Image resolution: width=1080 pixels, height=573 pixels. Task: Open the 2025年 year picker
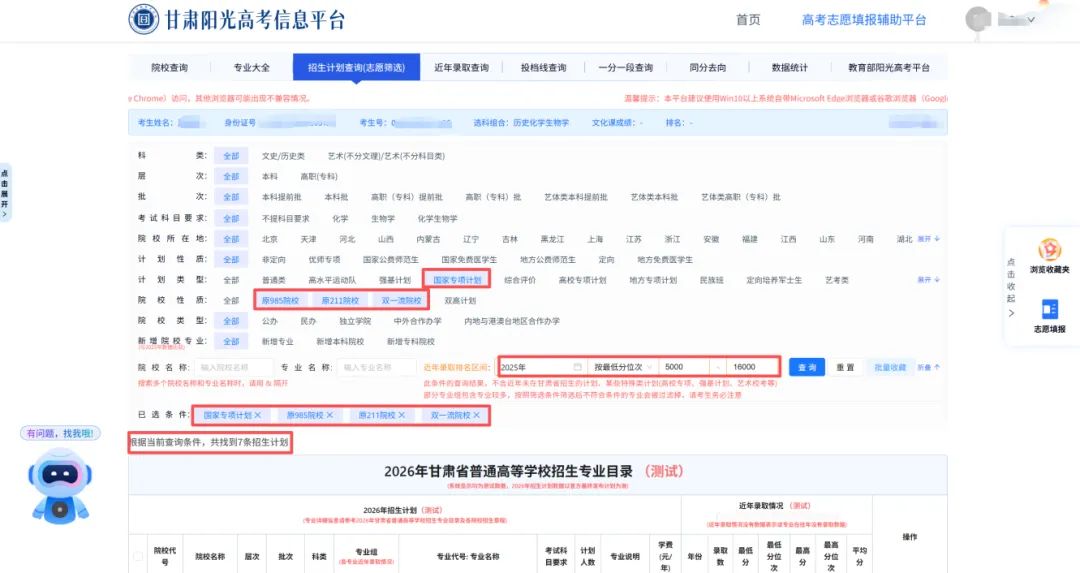point(541,367)
